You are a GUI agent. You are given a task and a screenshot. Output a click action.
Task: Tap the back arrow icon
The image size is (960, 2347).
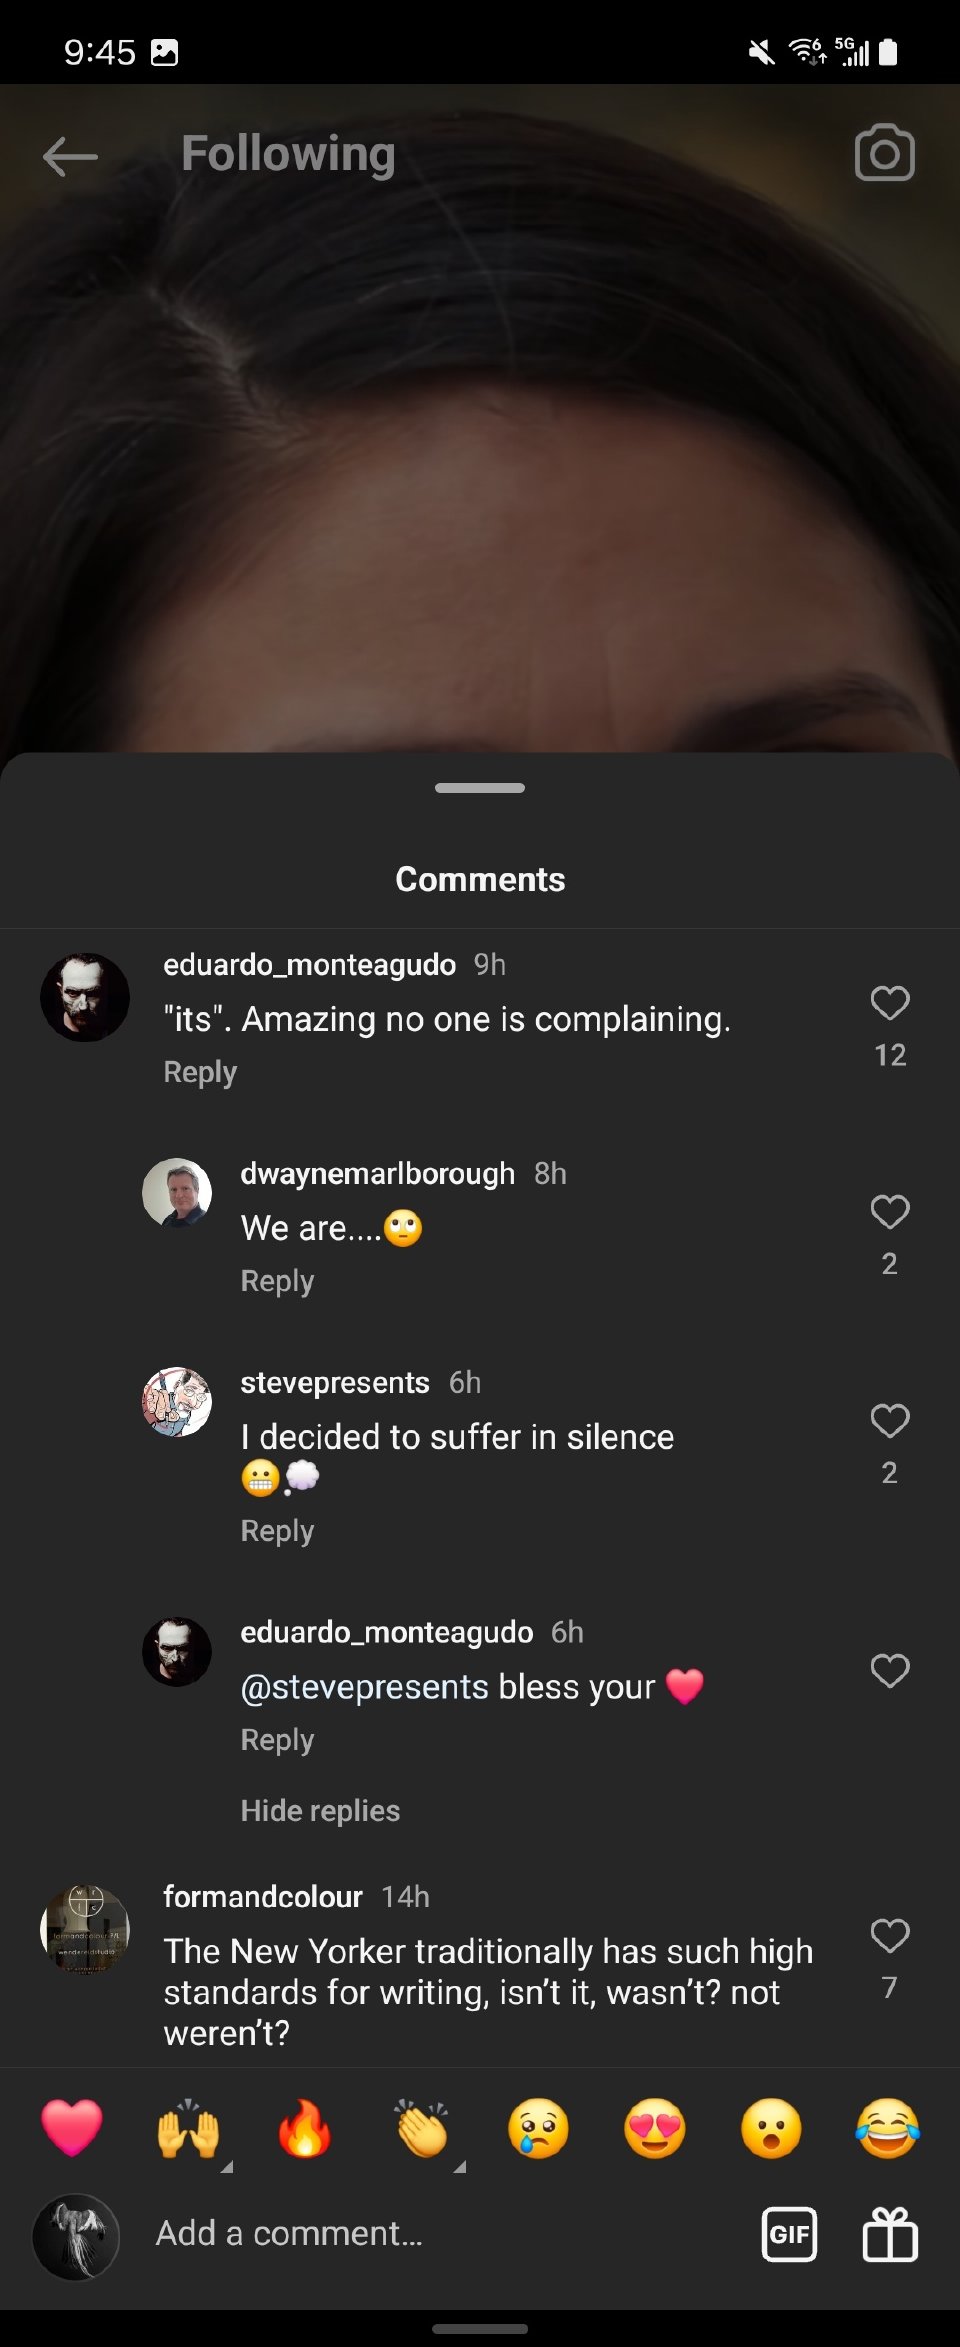click(x=70, y=156)
